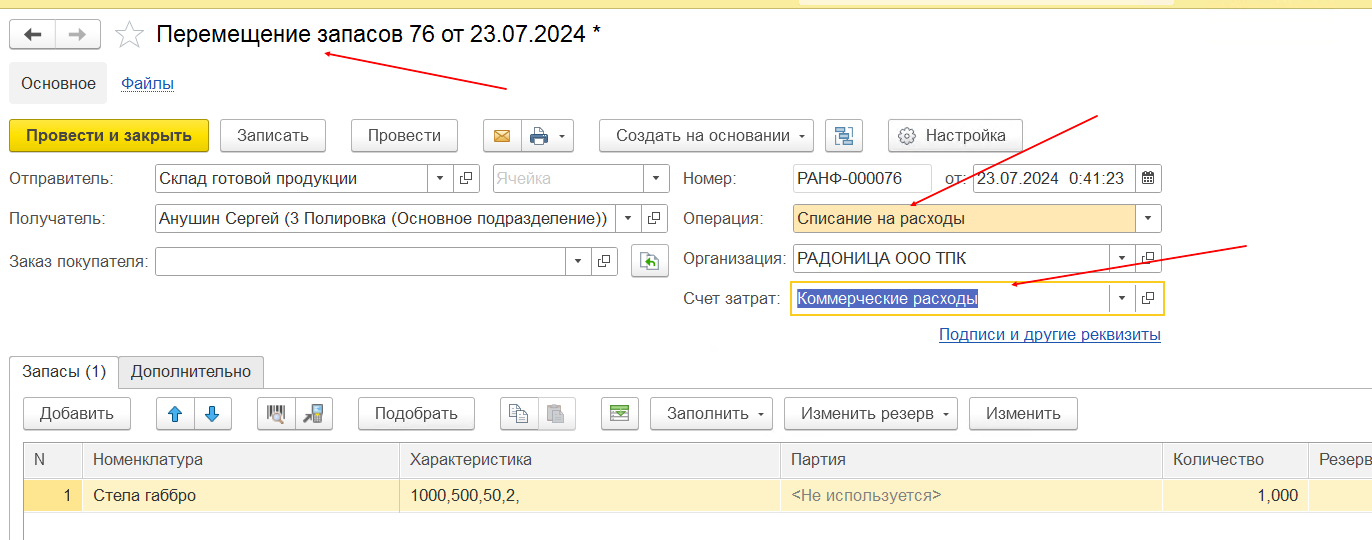The height and width of the screenshot is (540, 1372).
Task: Send document by email envelope icon
Action: [502, 136]
